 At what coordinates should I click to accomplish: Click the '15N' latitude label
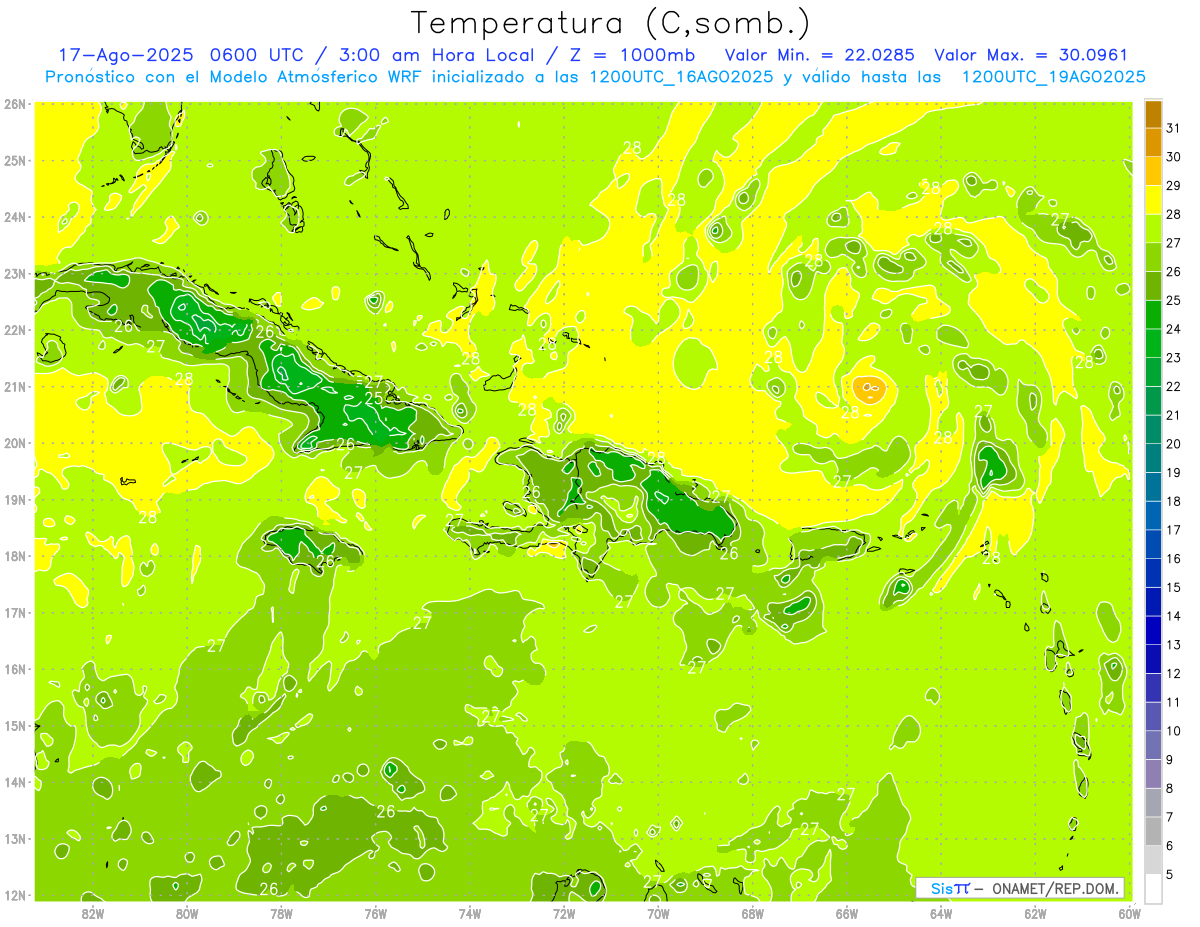[16, 726]
